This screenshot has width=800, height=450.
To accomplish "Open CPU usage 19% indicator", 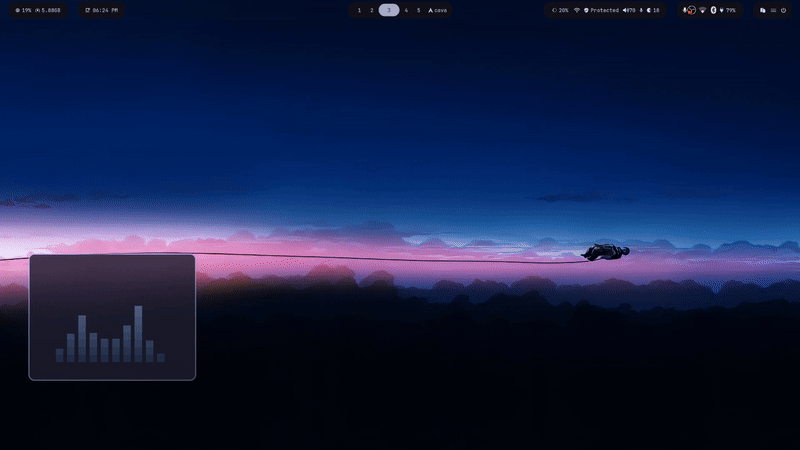I will pyautogui.click(x=23, y=10).
